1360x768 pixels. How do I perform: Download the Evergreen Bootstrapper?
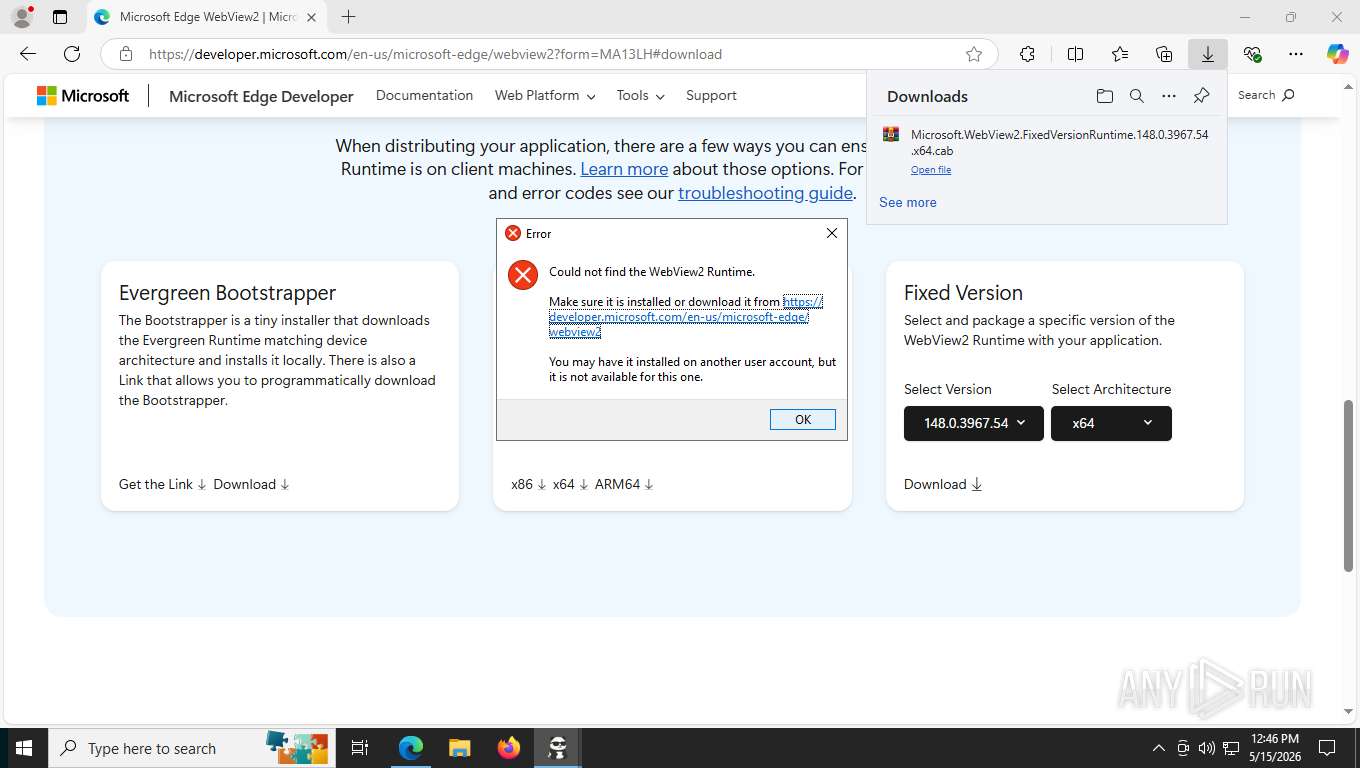click(251, 484)
